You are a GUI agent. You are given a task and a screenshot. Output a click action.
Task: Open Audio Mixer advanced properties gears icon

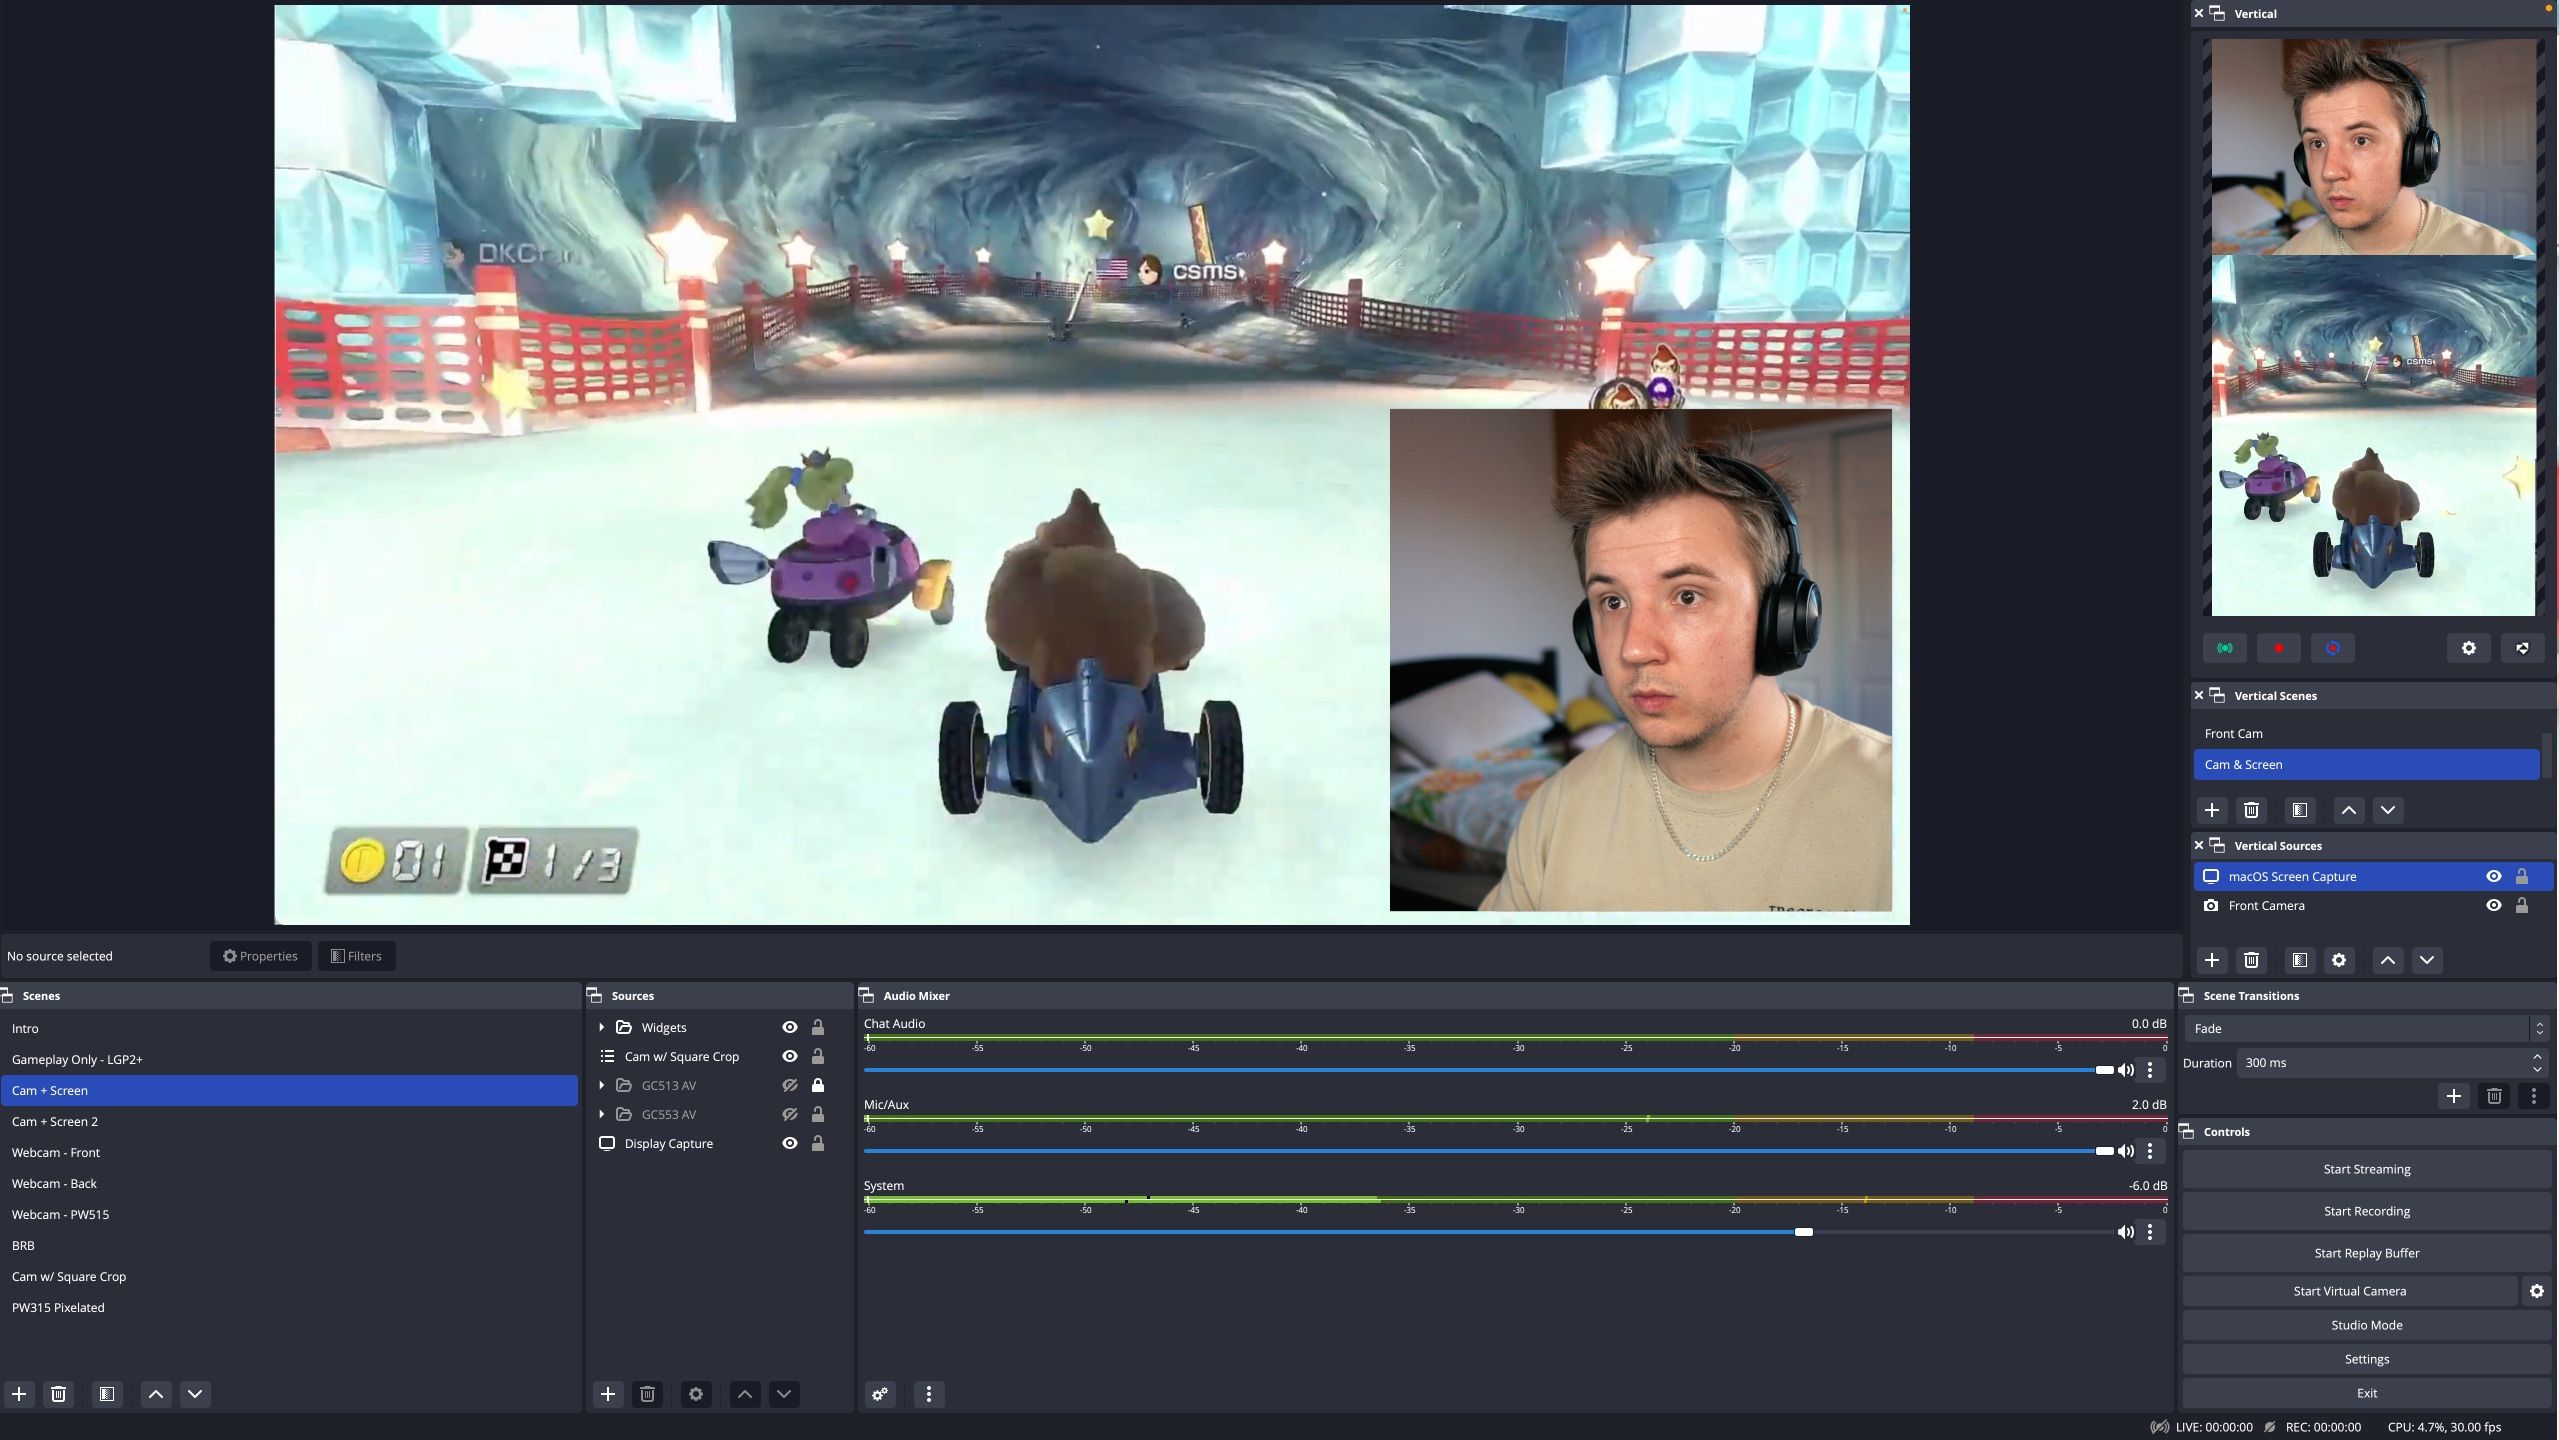880,1394
